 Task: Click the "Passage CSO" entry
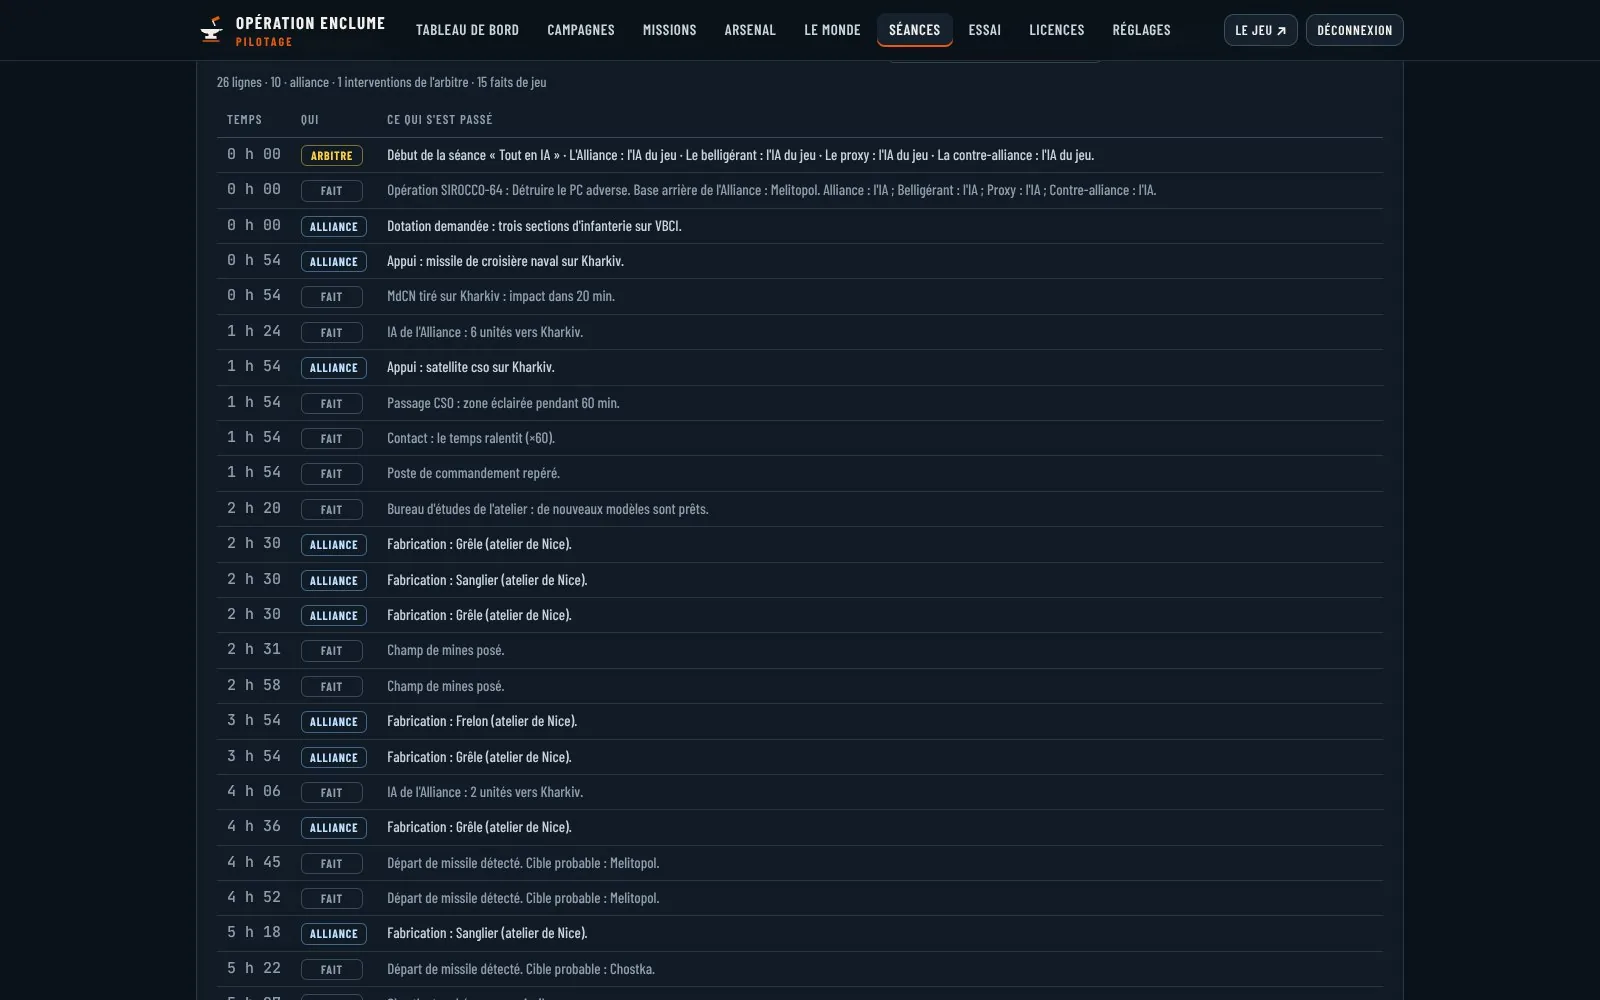503,403
